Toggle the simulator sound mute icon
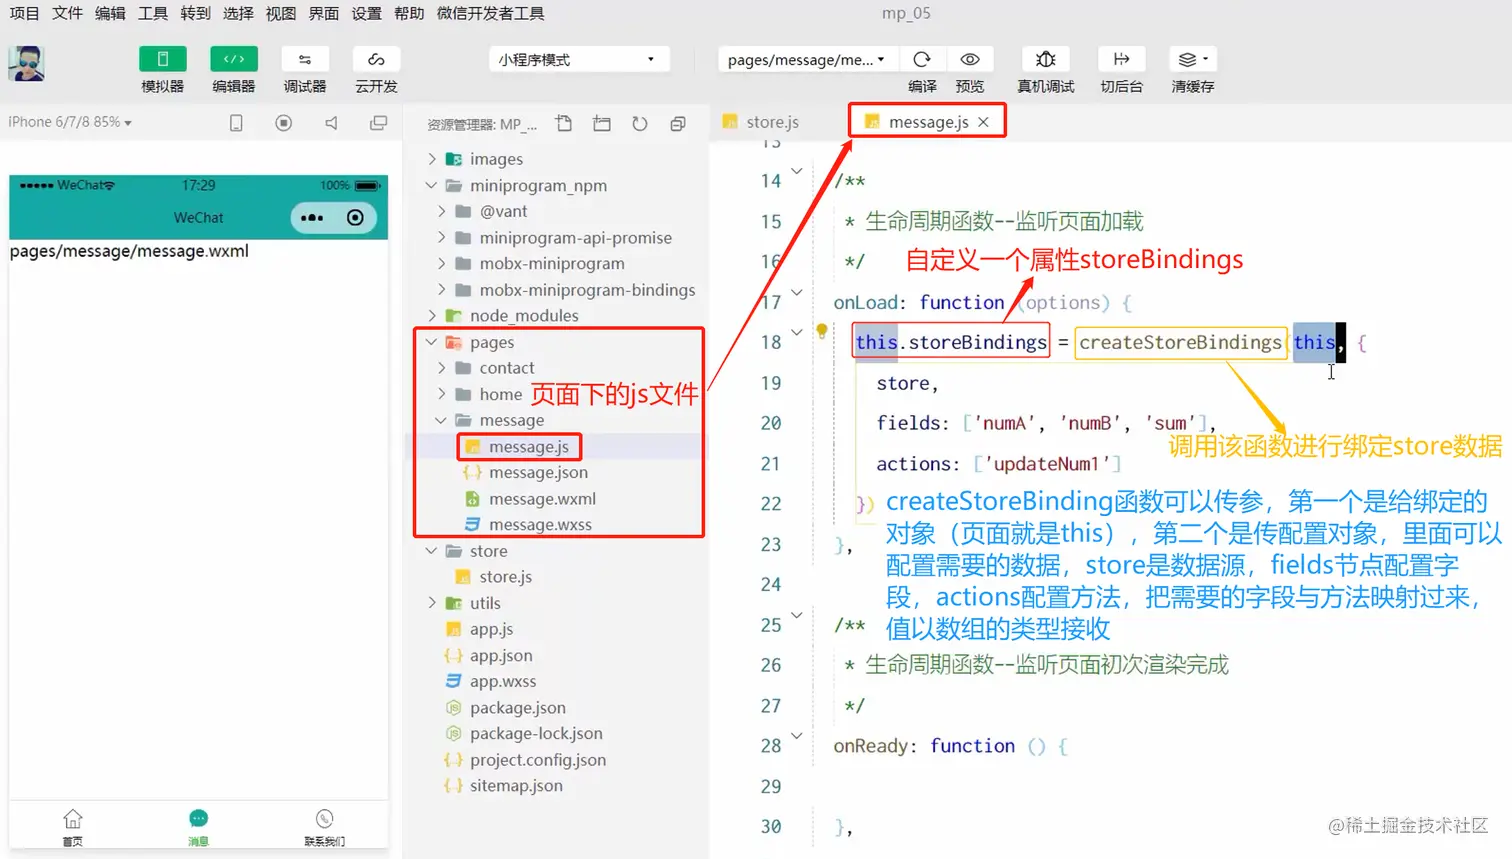The image size is (1512, 859). point(331,123)
